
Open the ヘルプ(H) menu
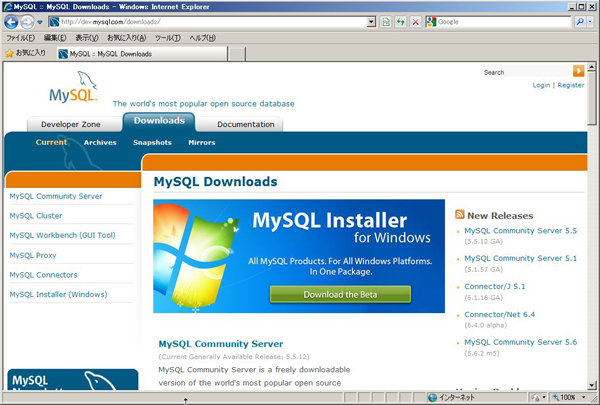tap(202, 38)
